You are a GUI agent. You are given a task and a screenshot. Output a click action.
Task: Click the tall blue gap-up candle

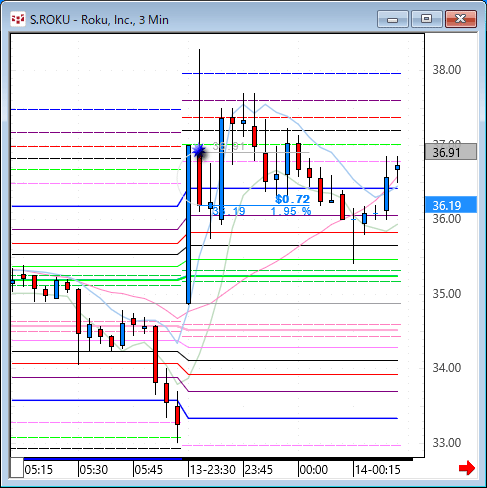(x=189, y=224)
